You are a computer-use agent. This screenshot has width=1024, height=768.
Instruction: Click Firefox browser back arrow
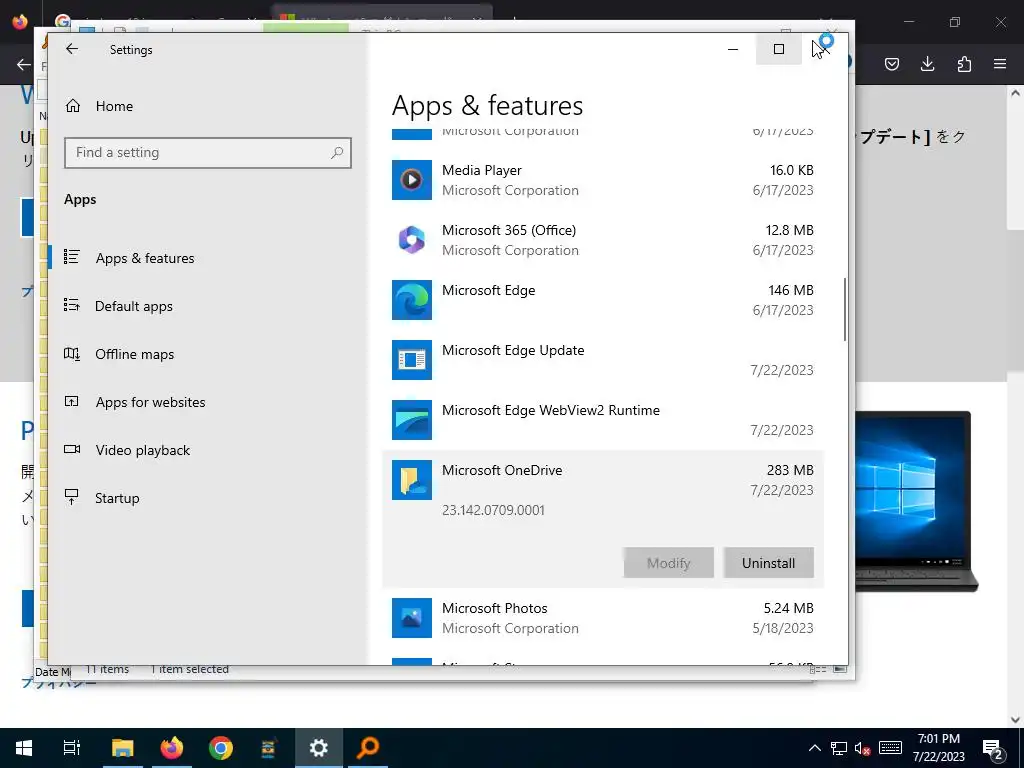pyautogui.click(x=24, y=65)
